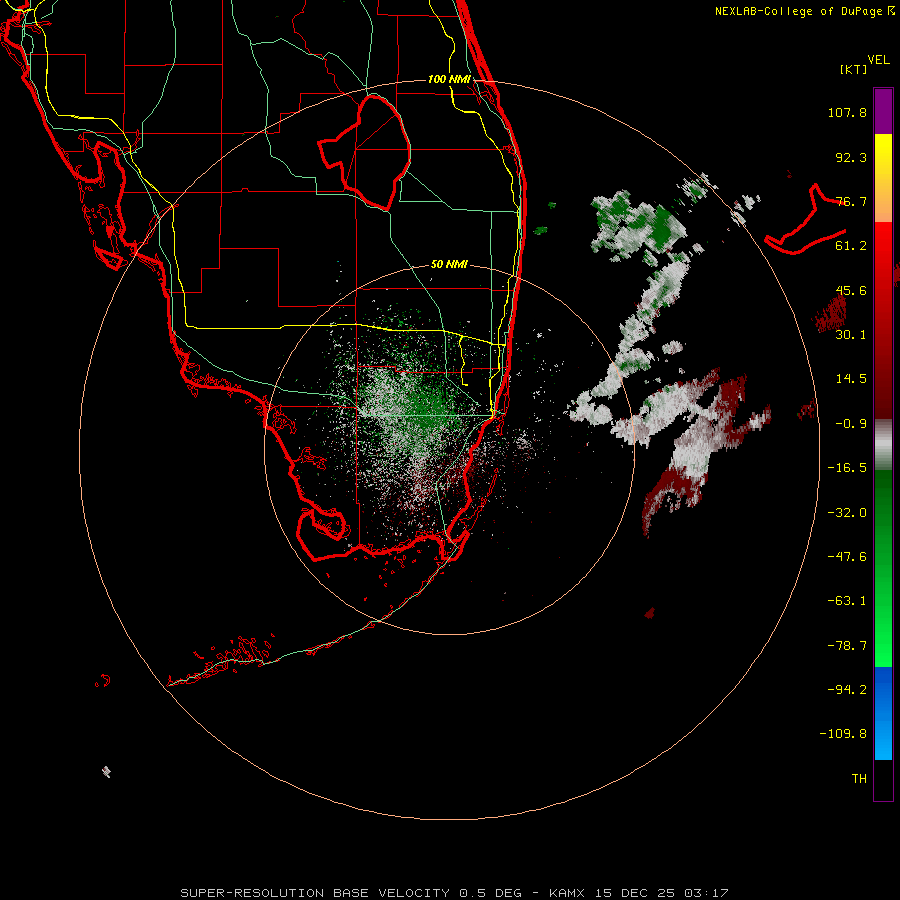Viewport: 900px width, 900px height.
Task: Select the 61.2 scale value
Action: click(851, 246)
